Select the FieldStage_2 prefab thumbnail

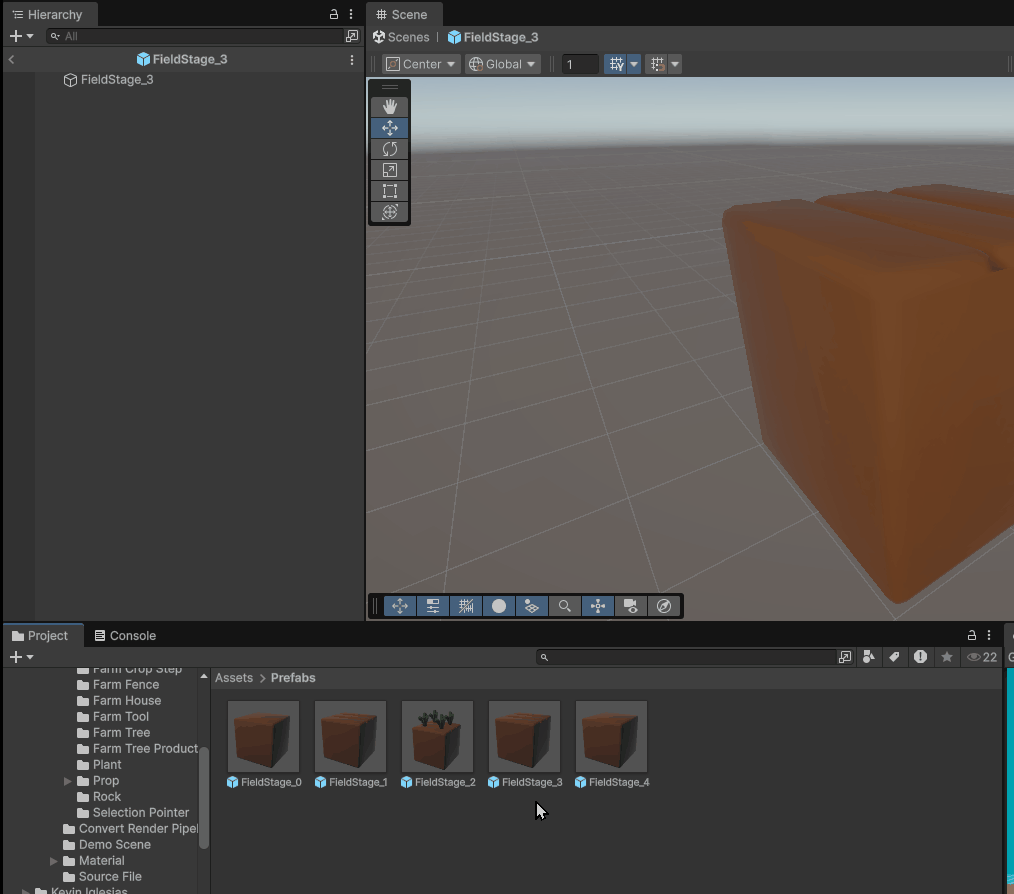pyautogui.click(x=437, y=736)
